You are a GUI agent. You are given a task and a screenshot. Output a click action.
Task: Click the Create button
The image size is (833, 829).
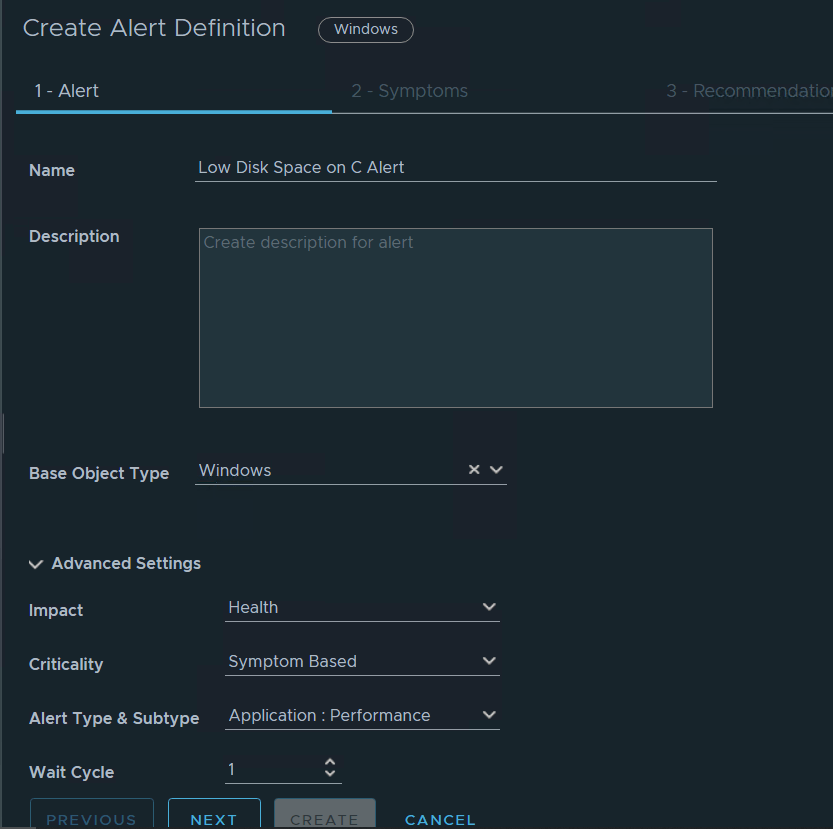(x=324, y=816)
